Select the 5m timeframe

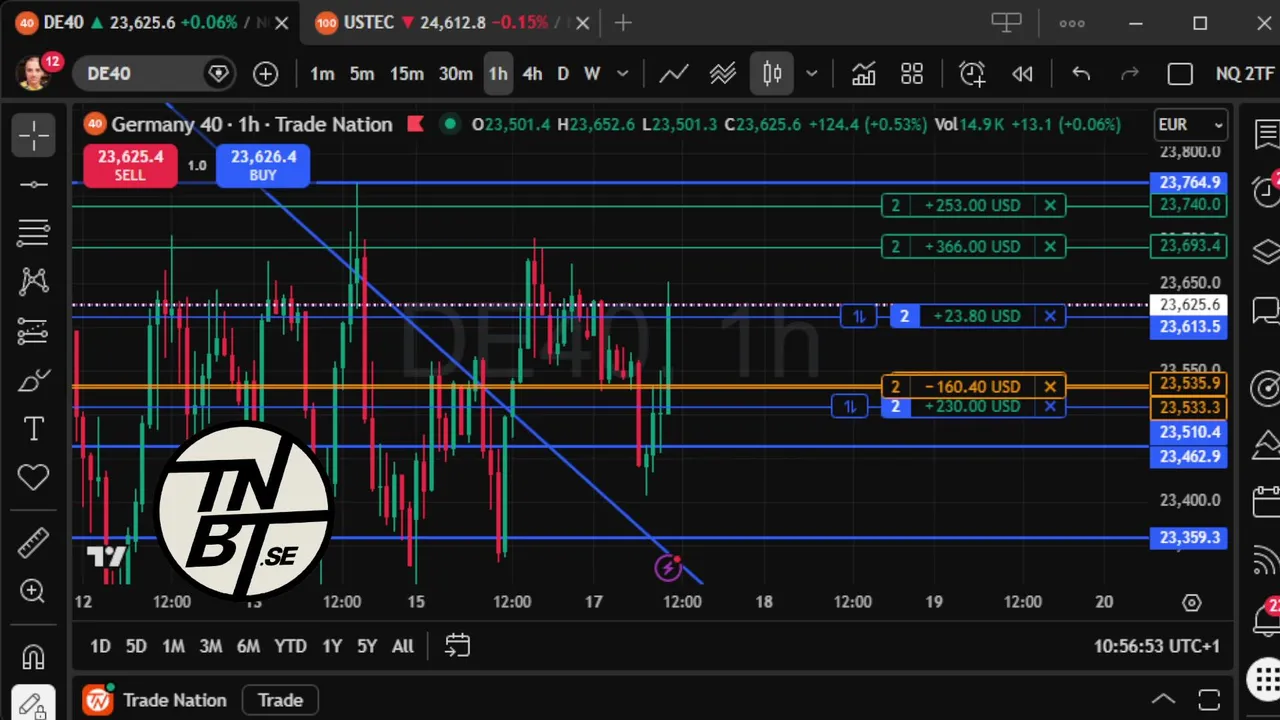tap(361, 73)
